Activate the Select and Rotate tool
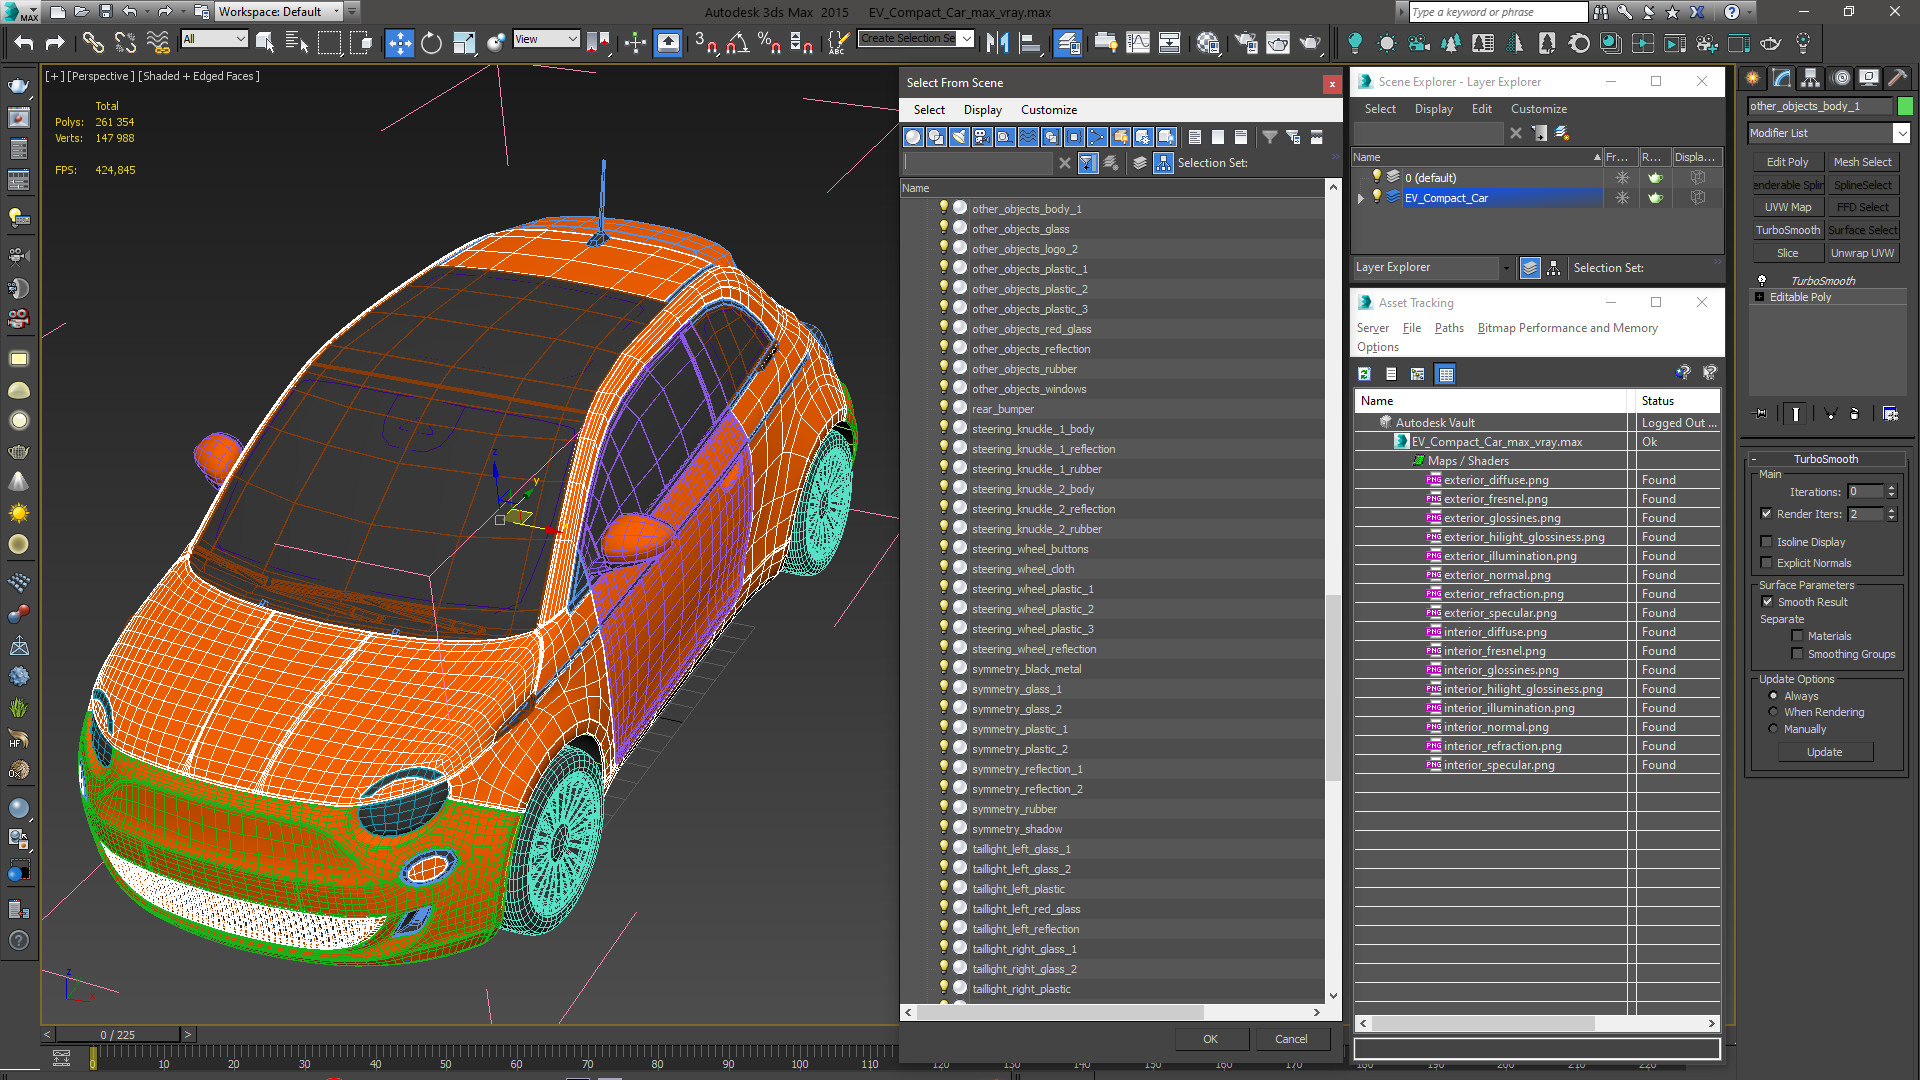 click(431, 42)
